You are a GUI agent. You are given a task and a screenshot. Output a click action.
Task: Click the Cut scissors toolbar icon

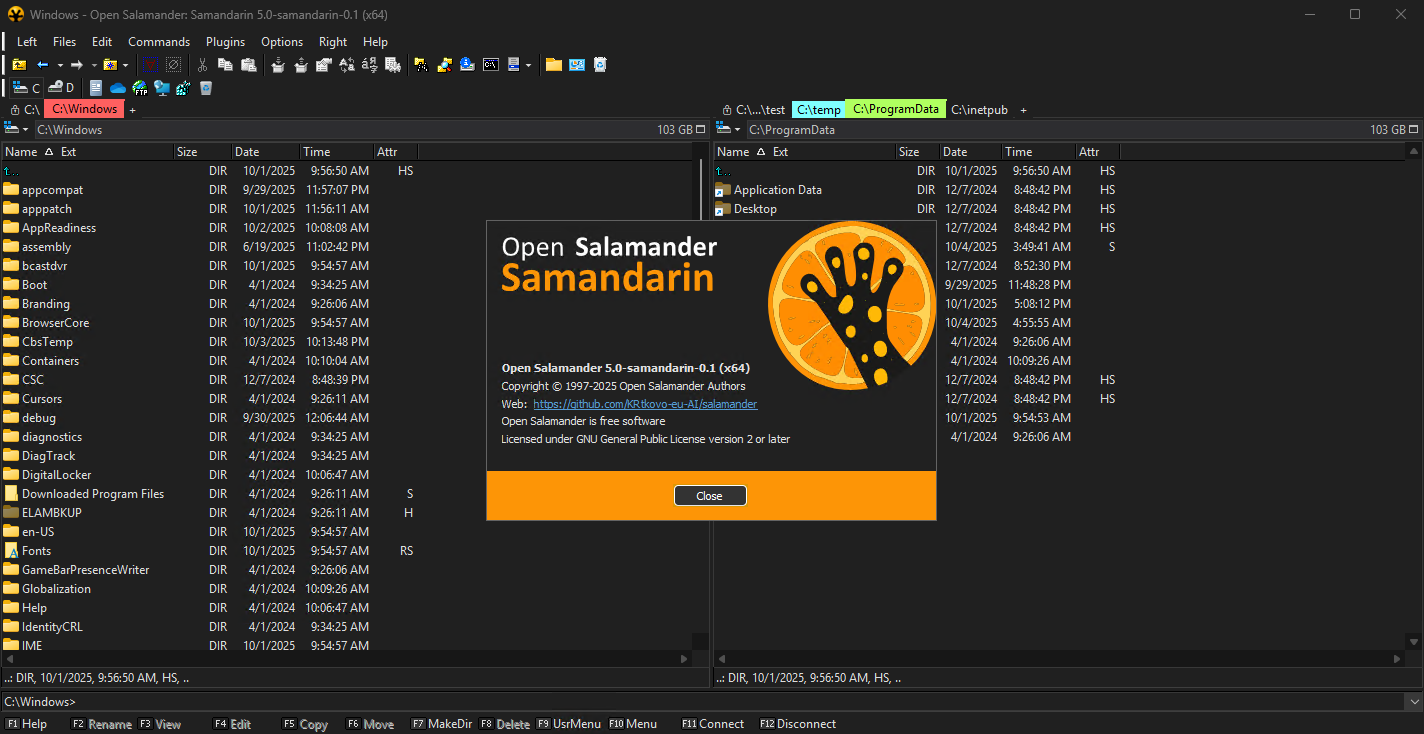tap(202, 65)
